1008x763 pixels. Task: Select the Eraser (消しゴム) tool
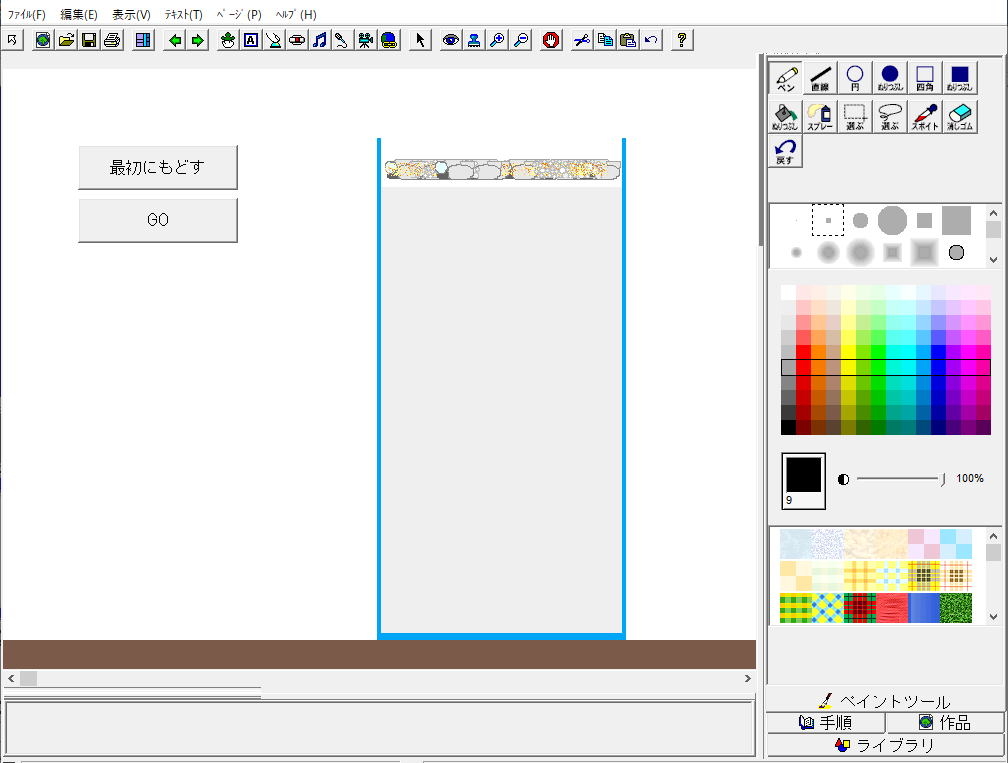click(x=959, y=117)
